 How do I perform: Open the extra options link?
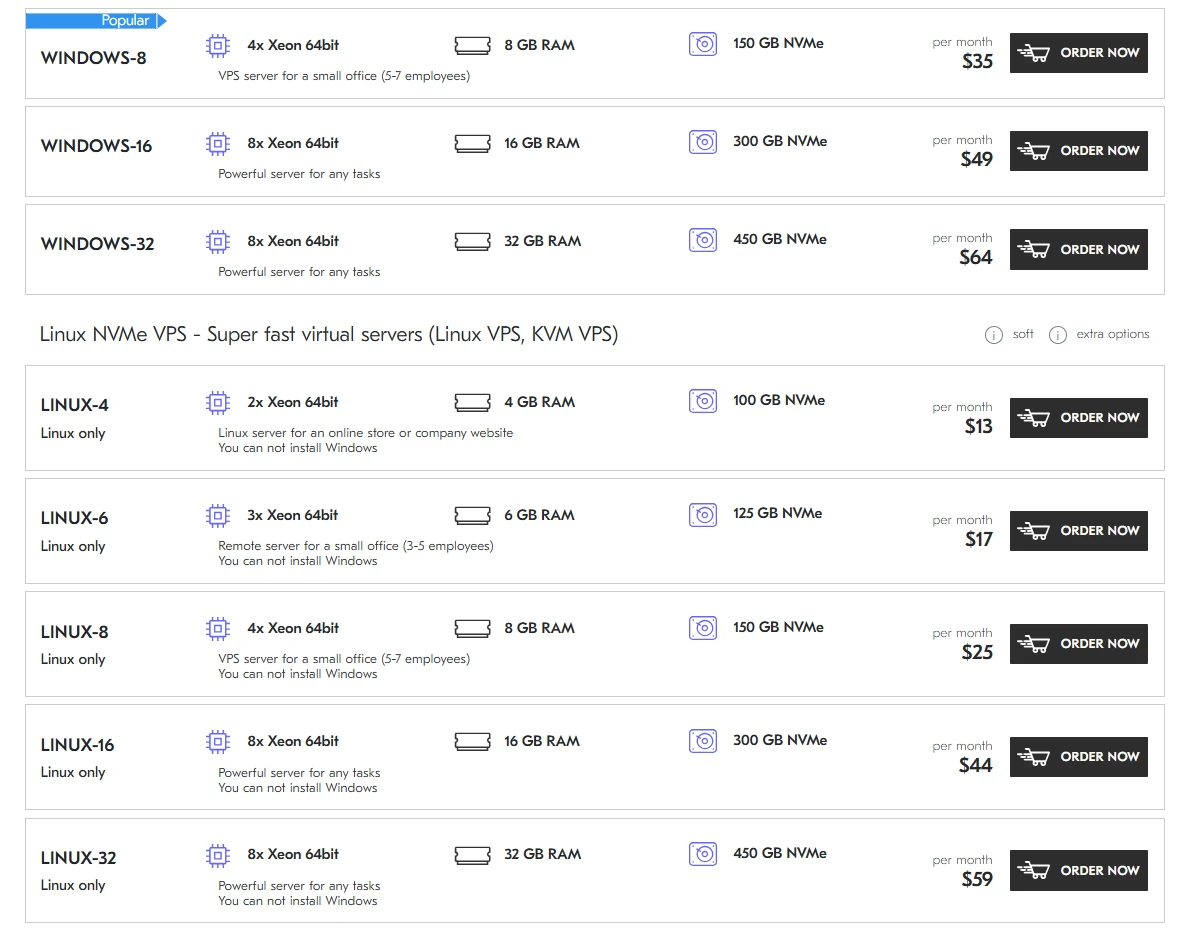point(1112,334)
